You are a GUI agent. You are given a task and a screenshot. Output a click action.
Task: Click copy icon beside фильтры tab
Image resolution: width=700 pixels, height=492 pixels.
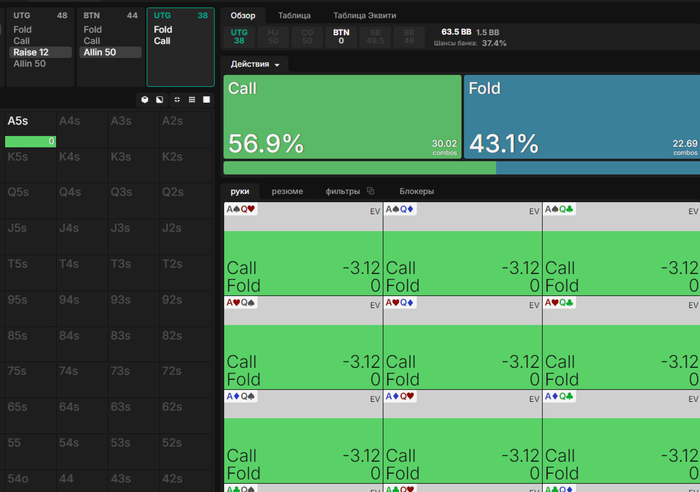pos(371,191)
